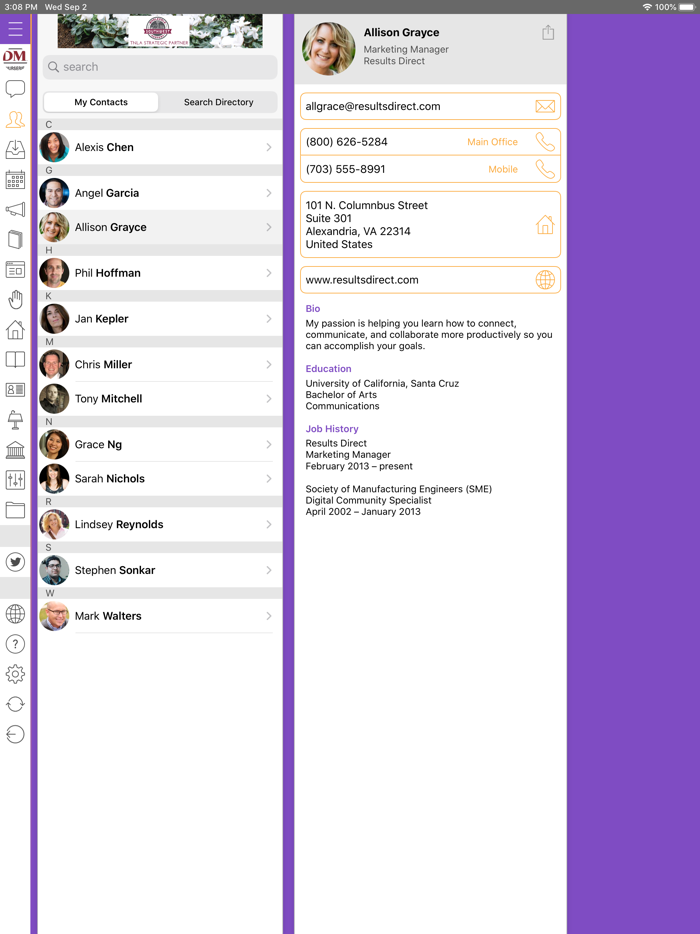Screen dimensions: 700x934
Task: Open the help question mark icon
Action: 15,644
